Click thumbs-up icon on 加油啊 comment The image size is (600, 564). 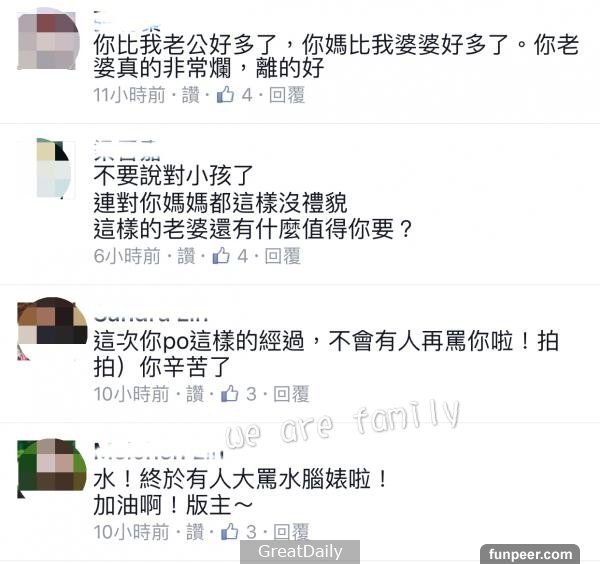tap(230, 531)
